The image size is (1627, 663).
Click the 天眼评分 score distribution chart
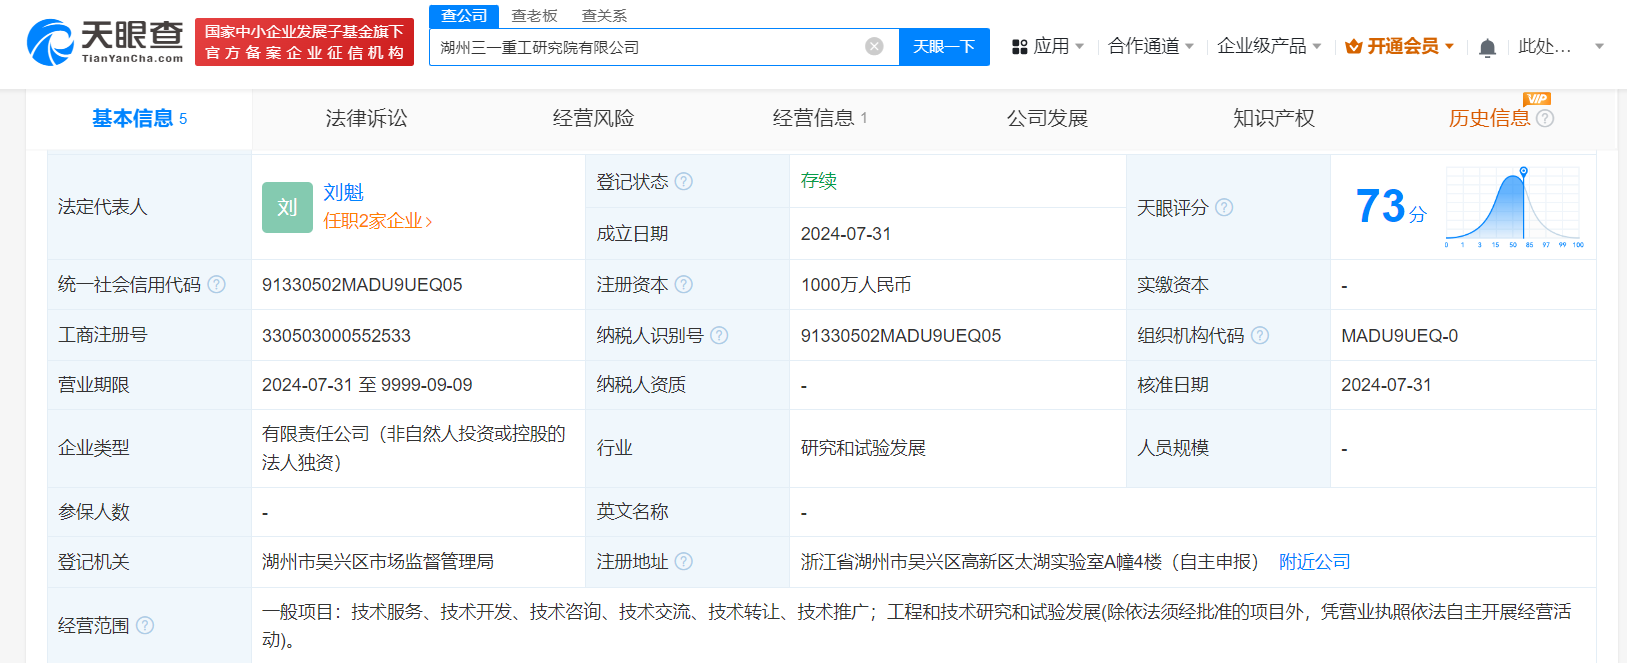(x=1513, y=207)
